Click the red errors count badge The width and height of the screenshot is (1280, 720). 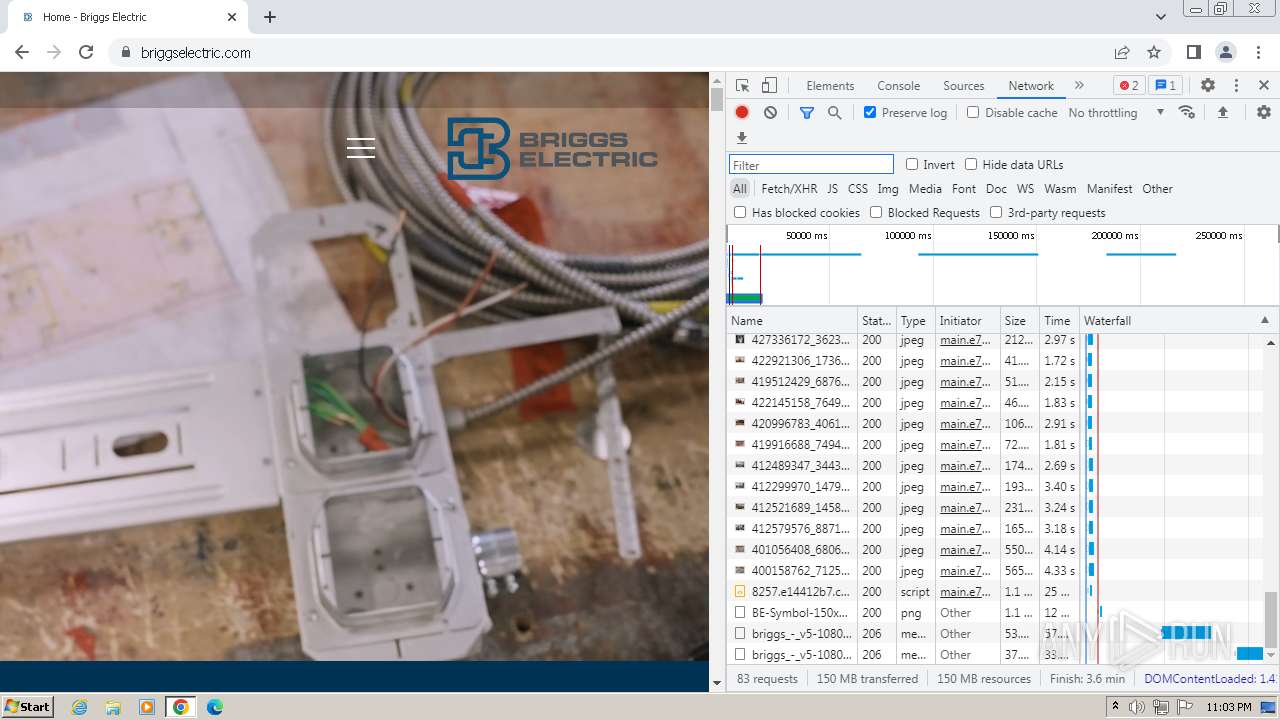(x=1129, y=85)
